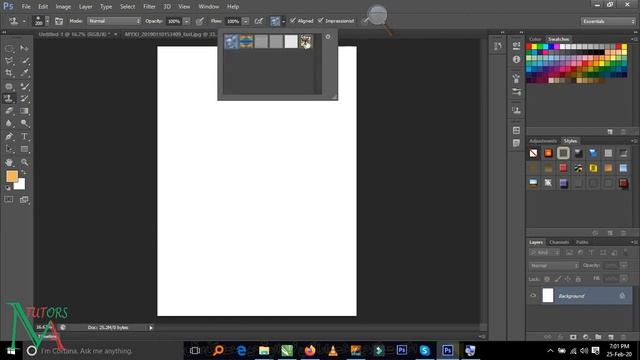Open the layer filter Kind dropdown
Image resolution: width=640 pixels, height=360 pixels.
(545, 253)
